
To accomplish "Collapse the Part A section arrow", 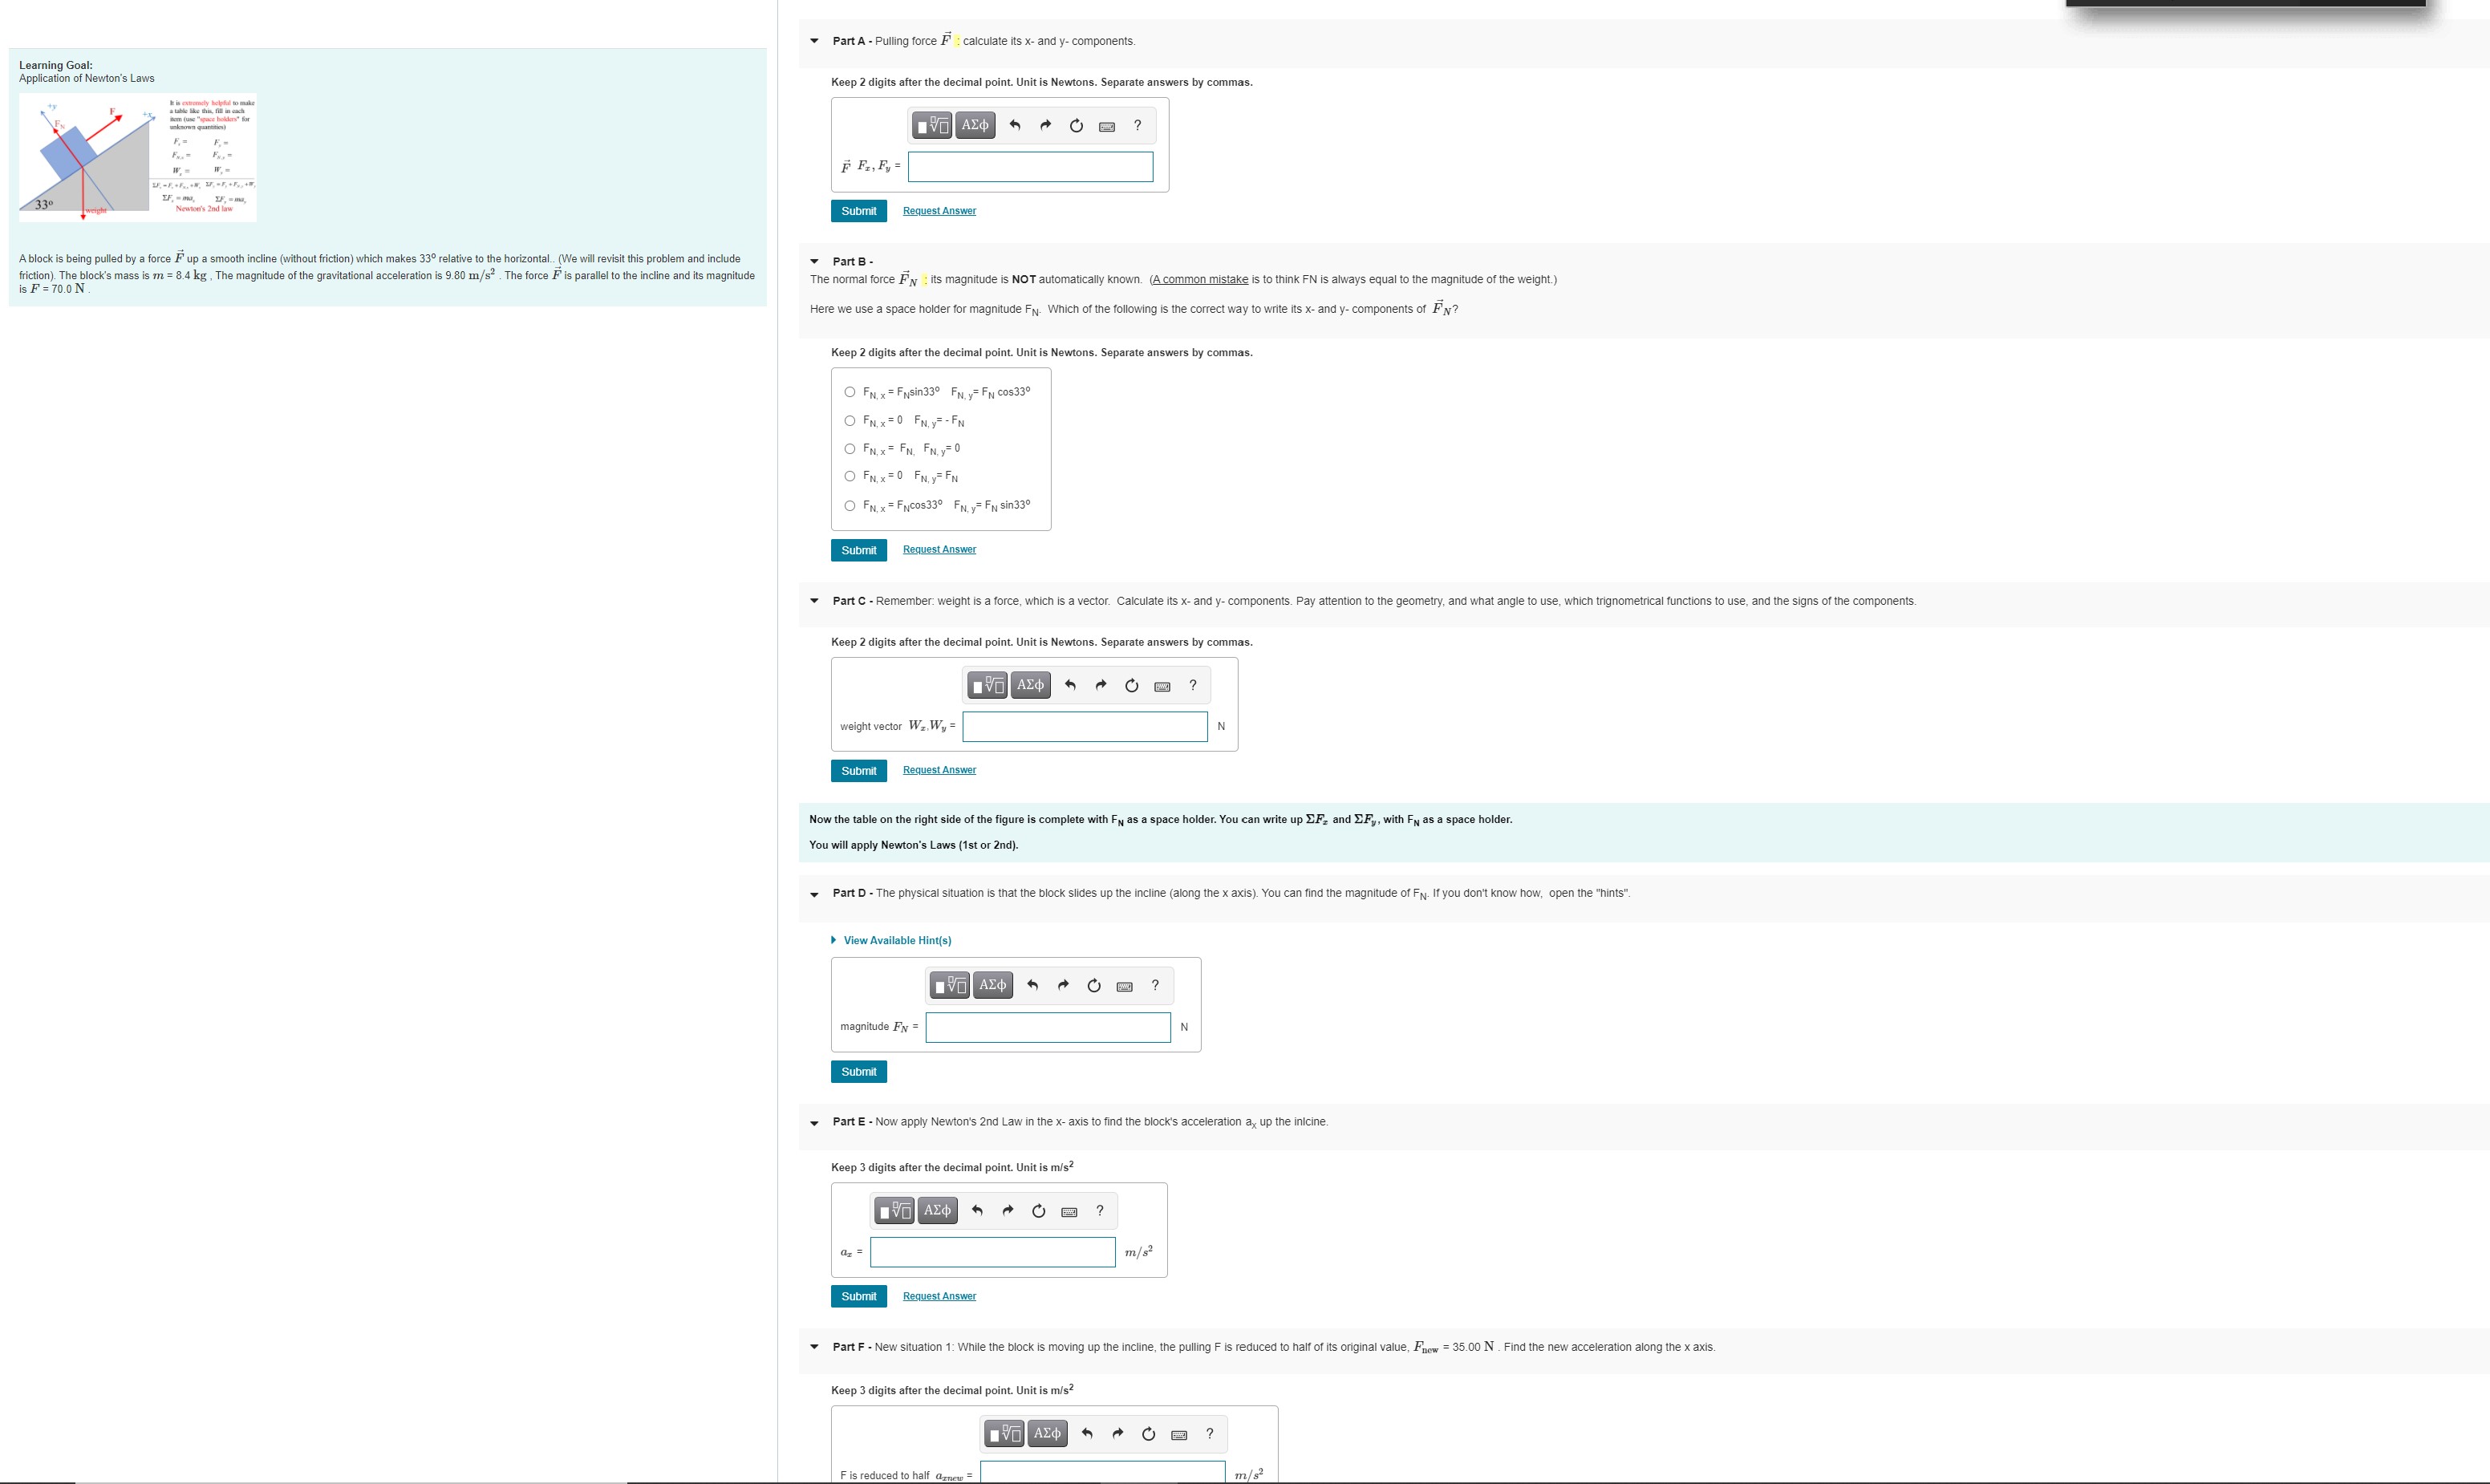I will [815, 41].
